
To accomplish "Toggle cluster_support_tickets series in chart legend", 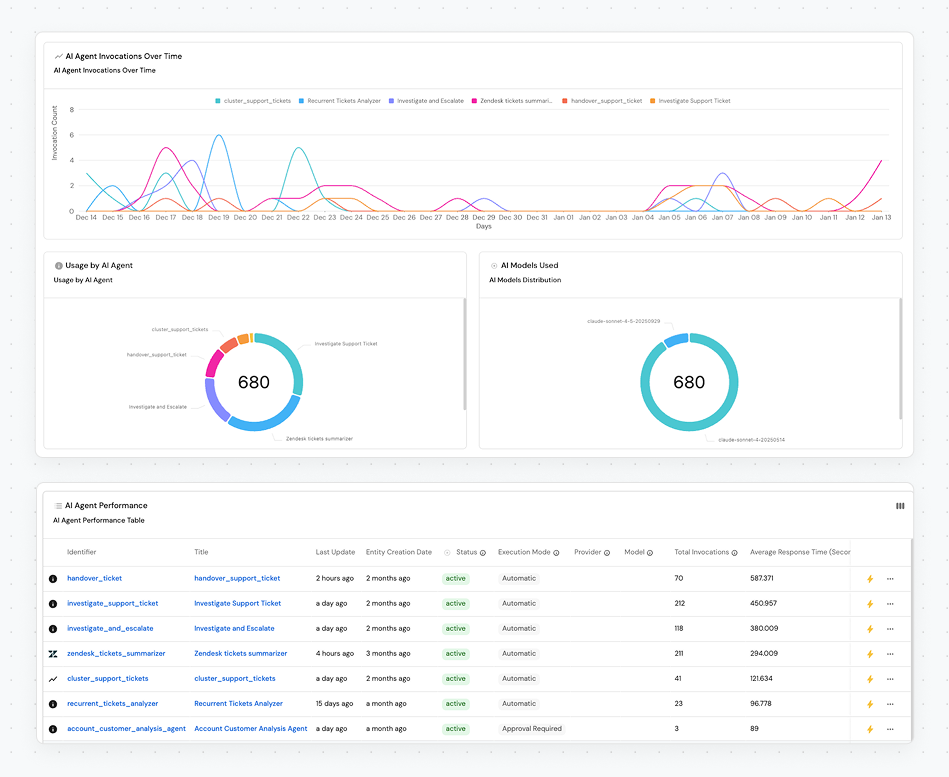I will tap(253, 101).
